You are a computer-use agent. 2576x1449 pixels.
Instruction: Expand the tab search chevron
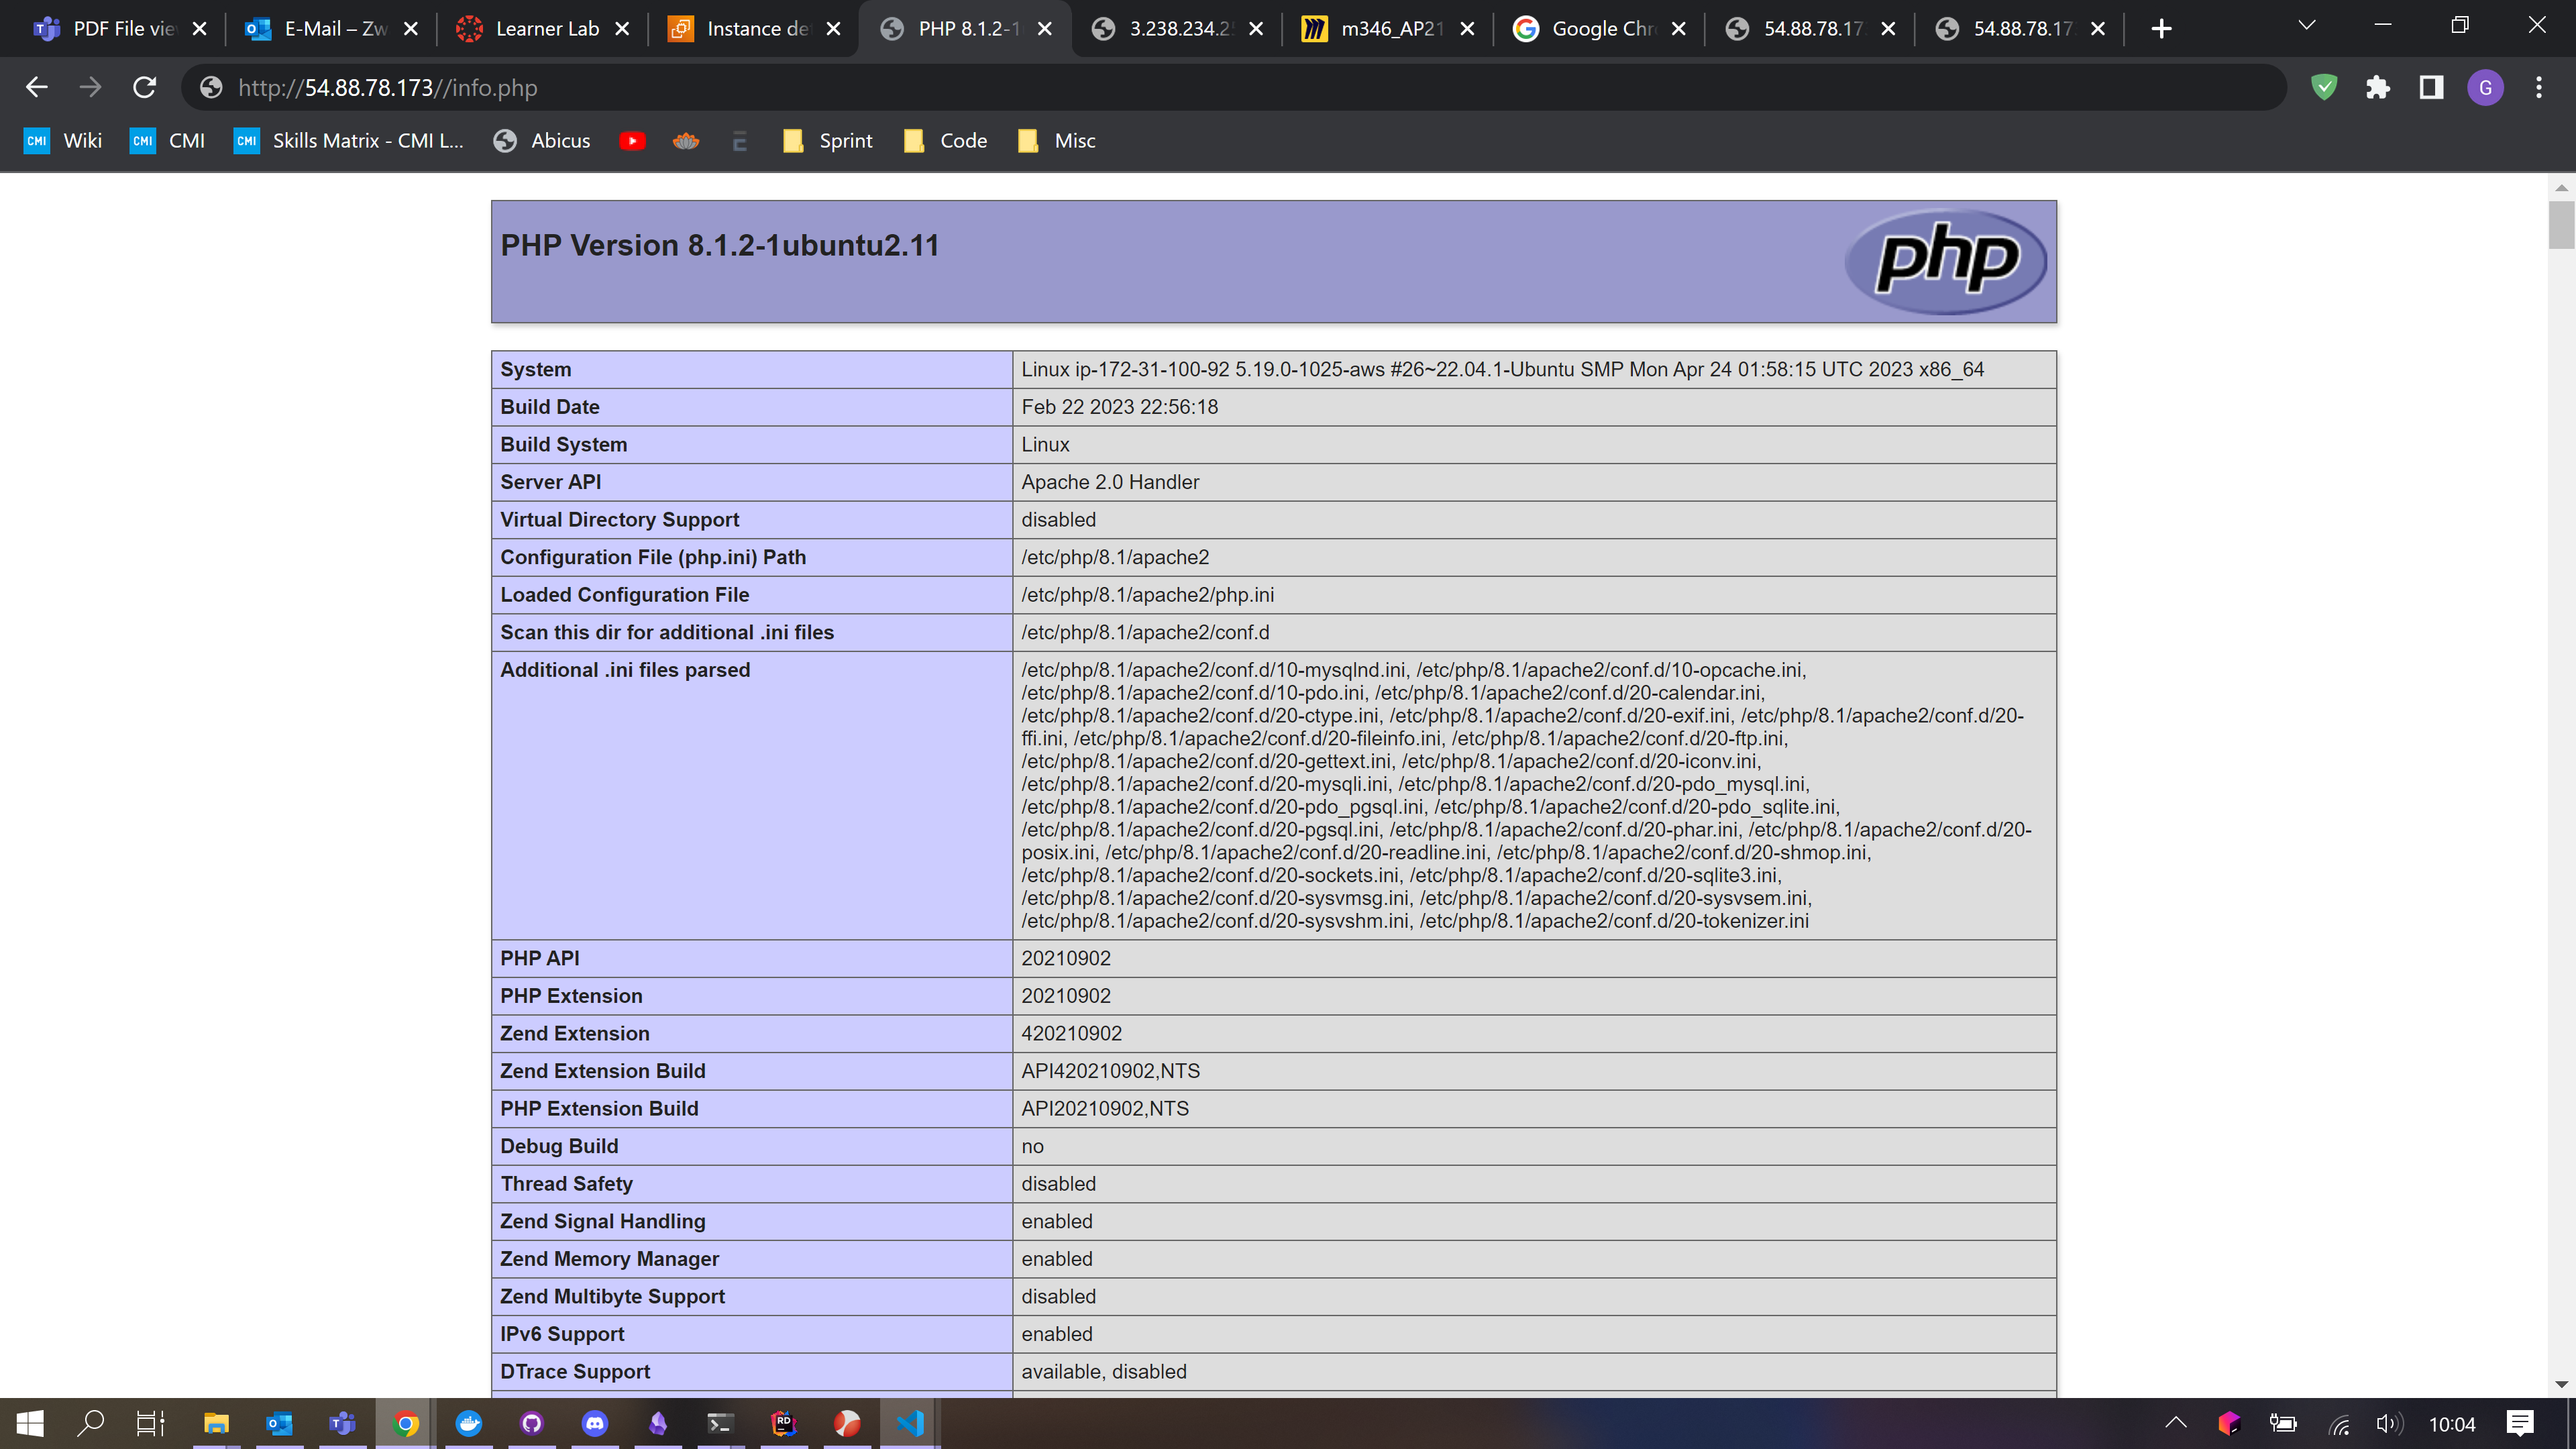coord(2307,27)
